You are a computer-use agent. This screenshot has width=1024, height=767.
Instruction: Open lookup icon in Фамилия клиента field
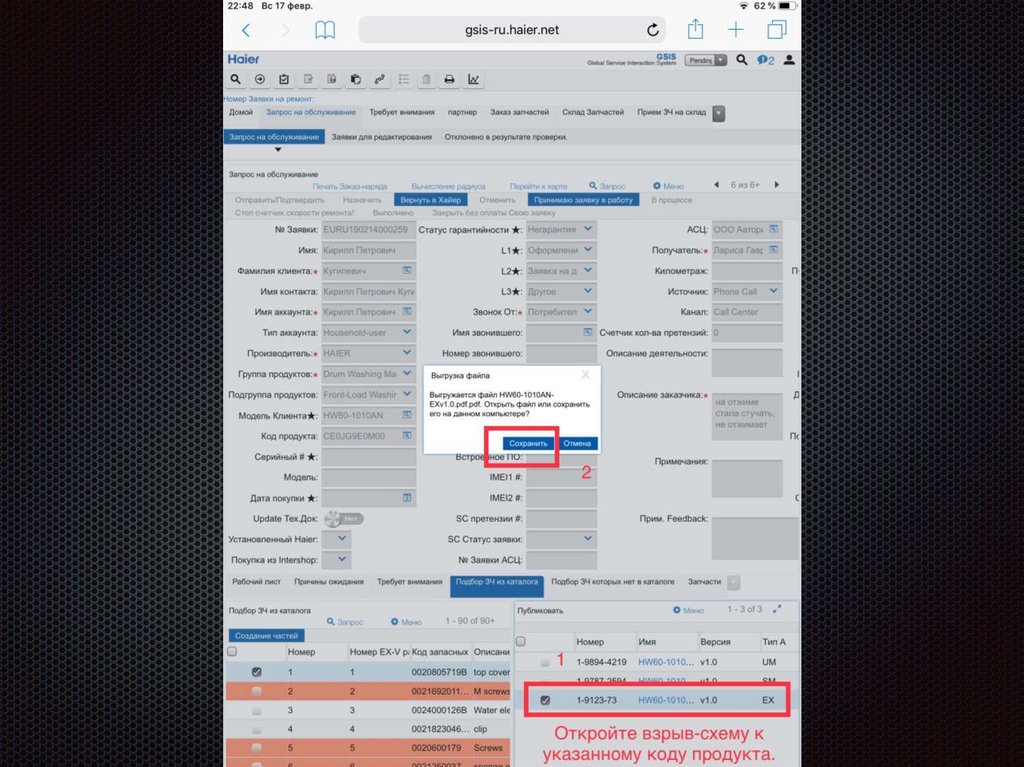(407, 270)
